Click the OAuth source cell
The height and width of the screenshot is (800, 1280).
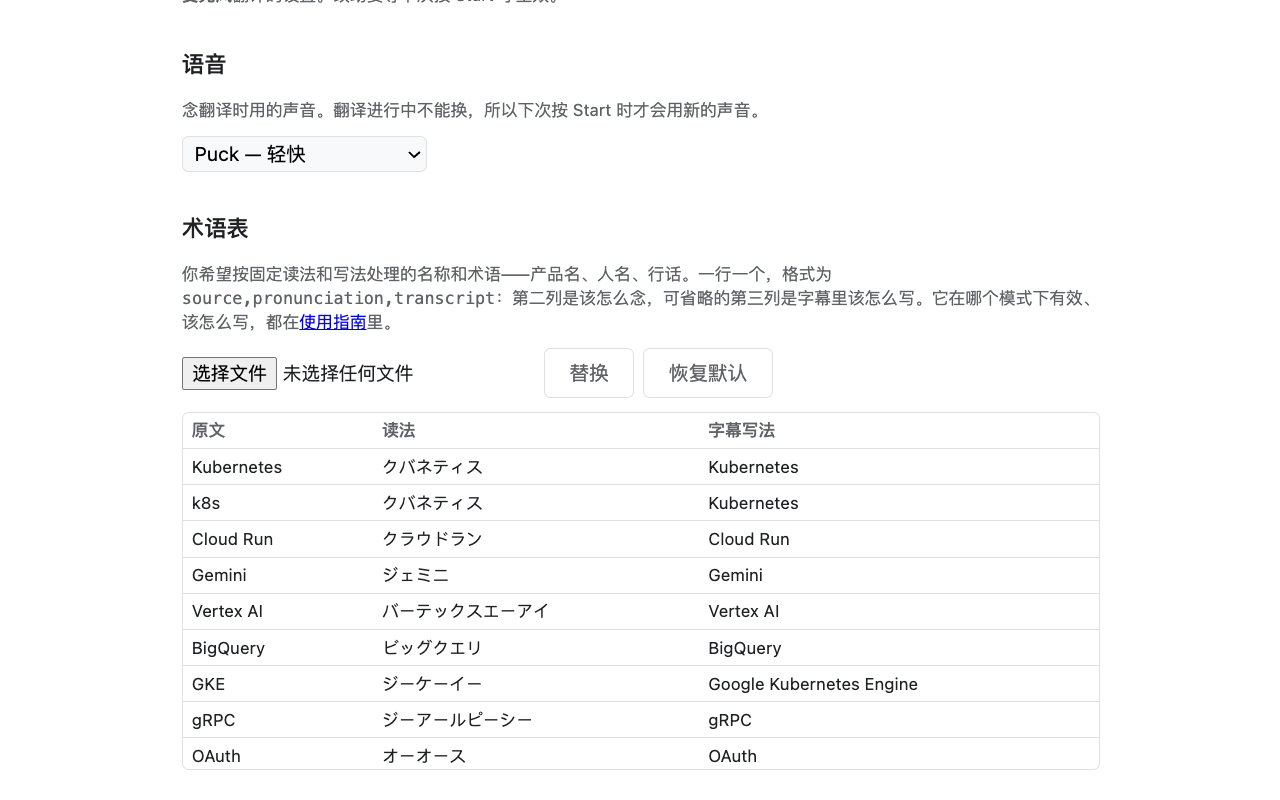(x=278, y=755)
